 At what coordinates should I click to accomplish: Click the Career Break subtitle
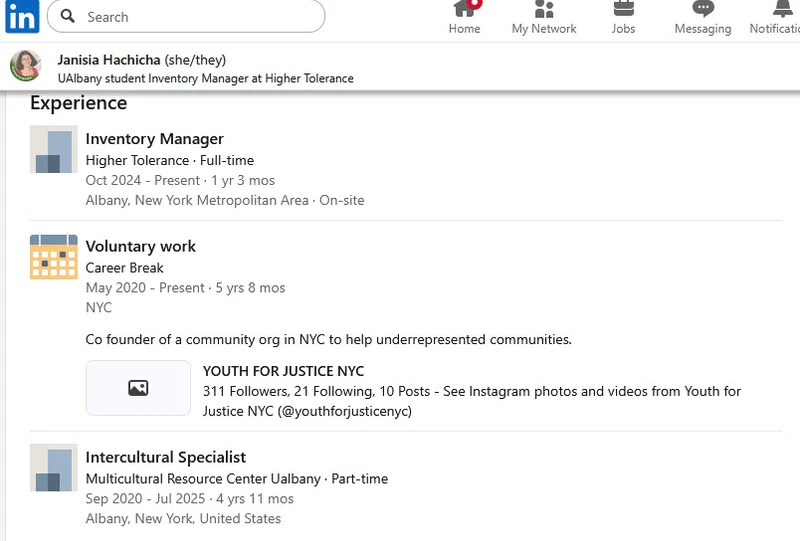[124, 267]
